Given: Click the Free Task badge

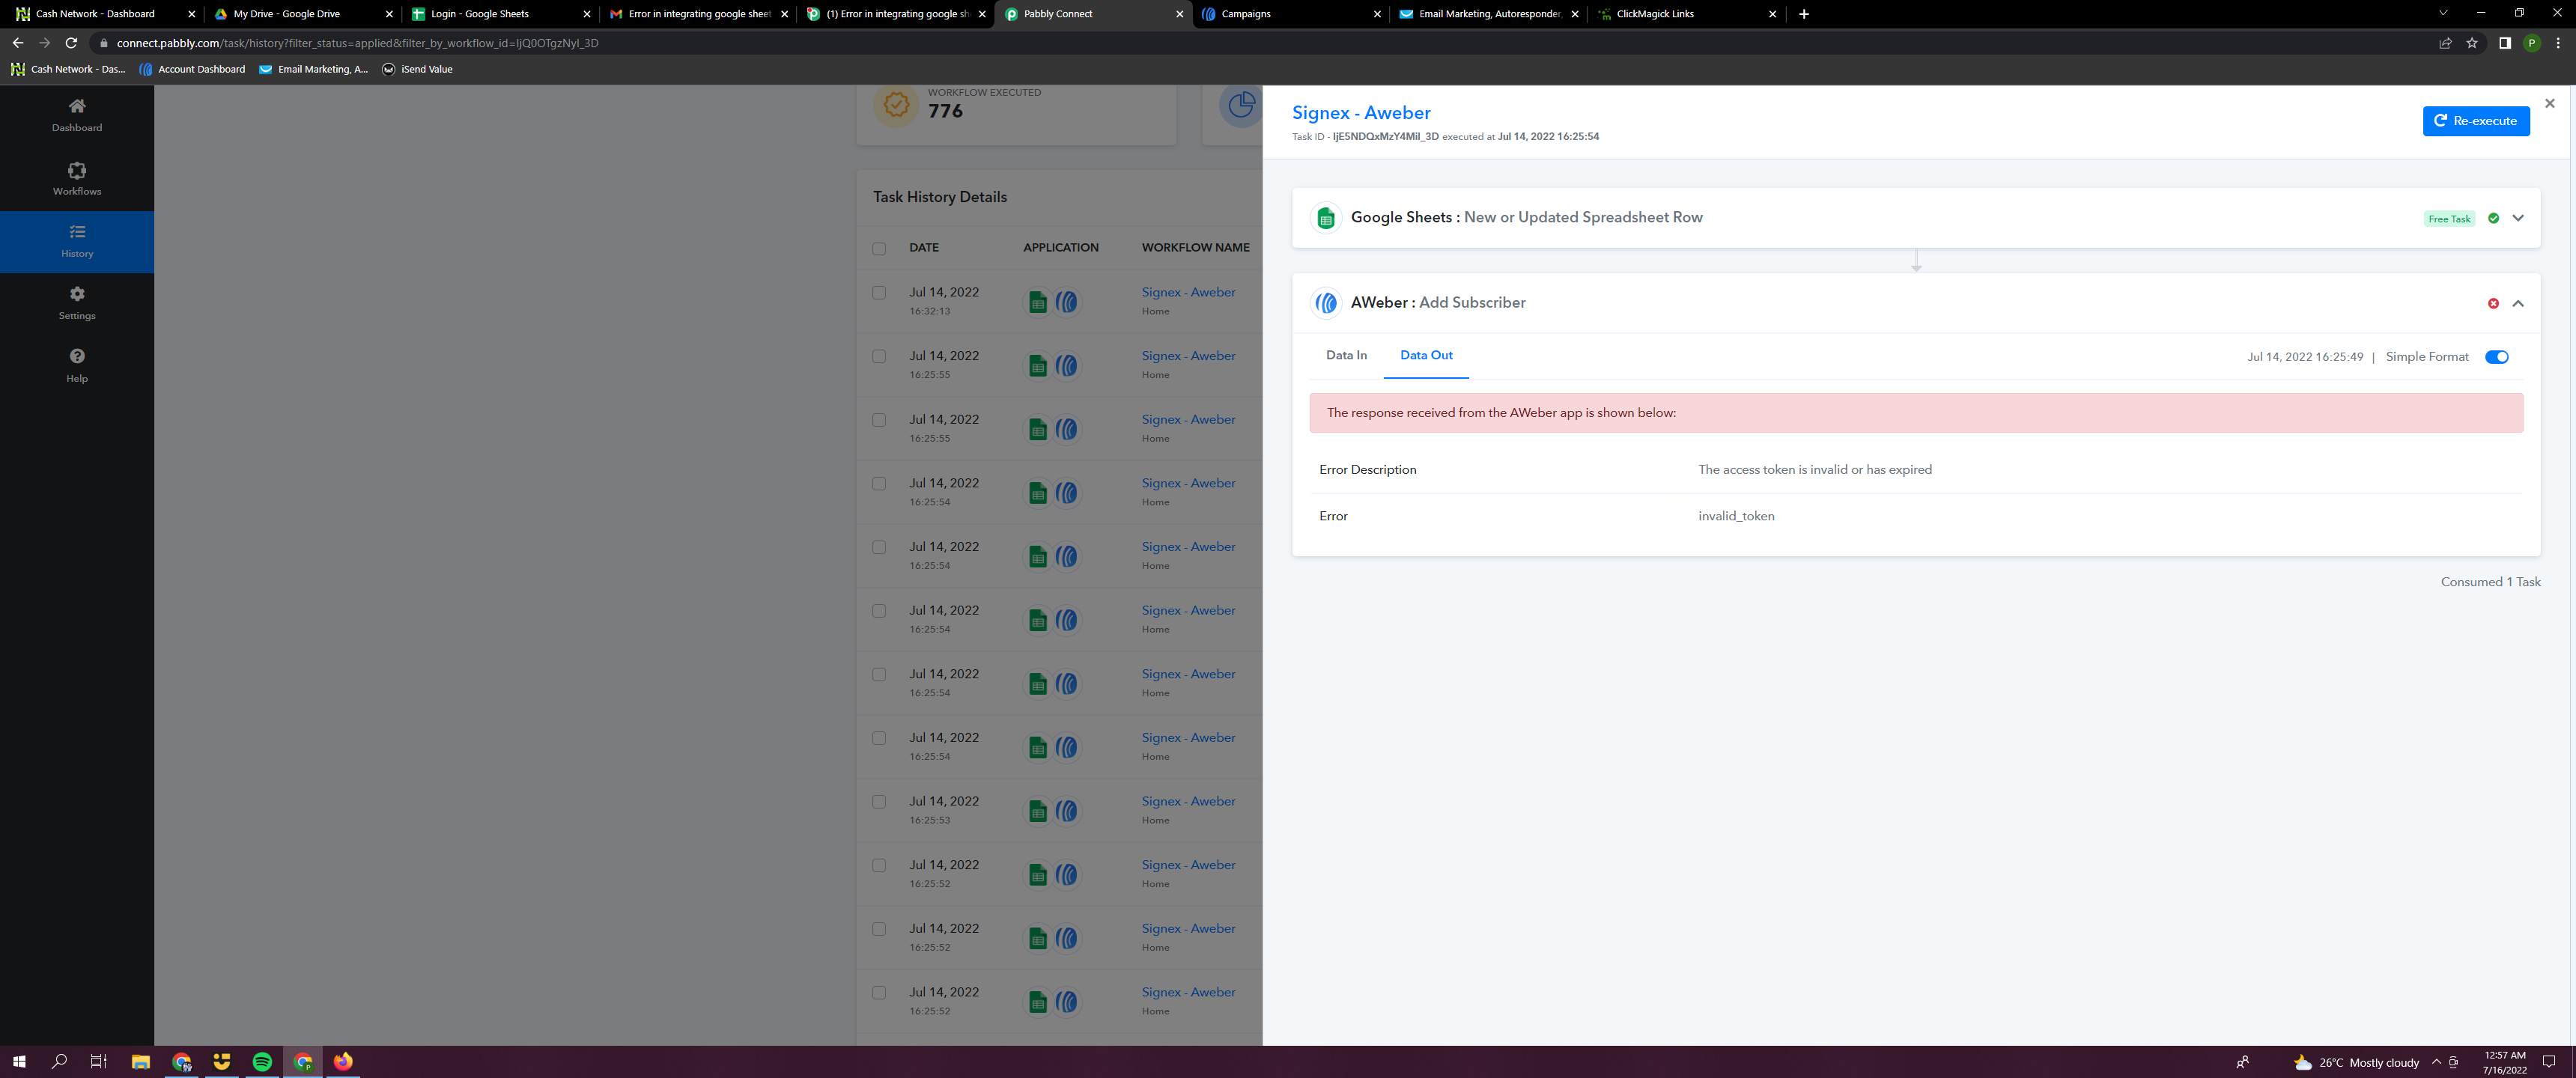Looking at the screenshot, I should [x=2448, y=219].
